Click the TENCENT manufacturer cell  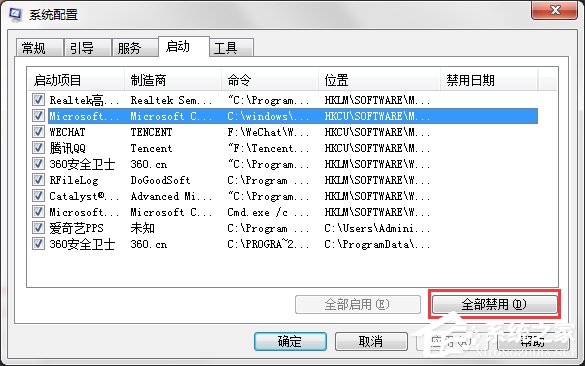(151, 132)
